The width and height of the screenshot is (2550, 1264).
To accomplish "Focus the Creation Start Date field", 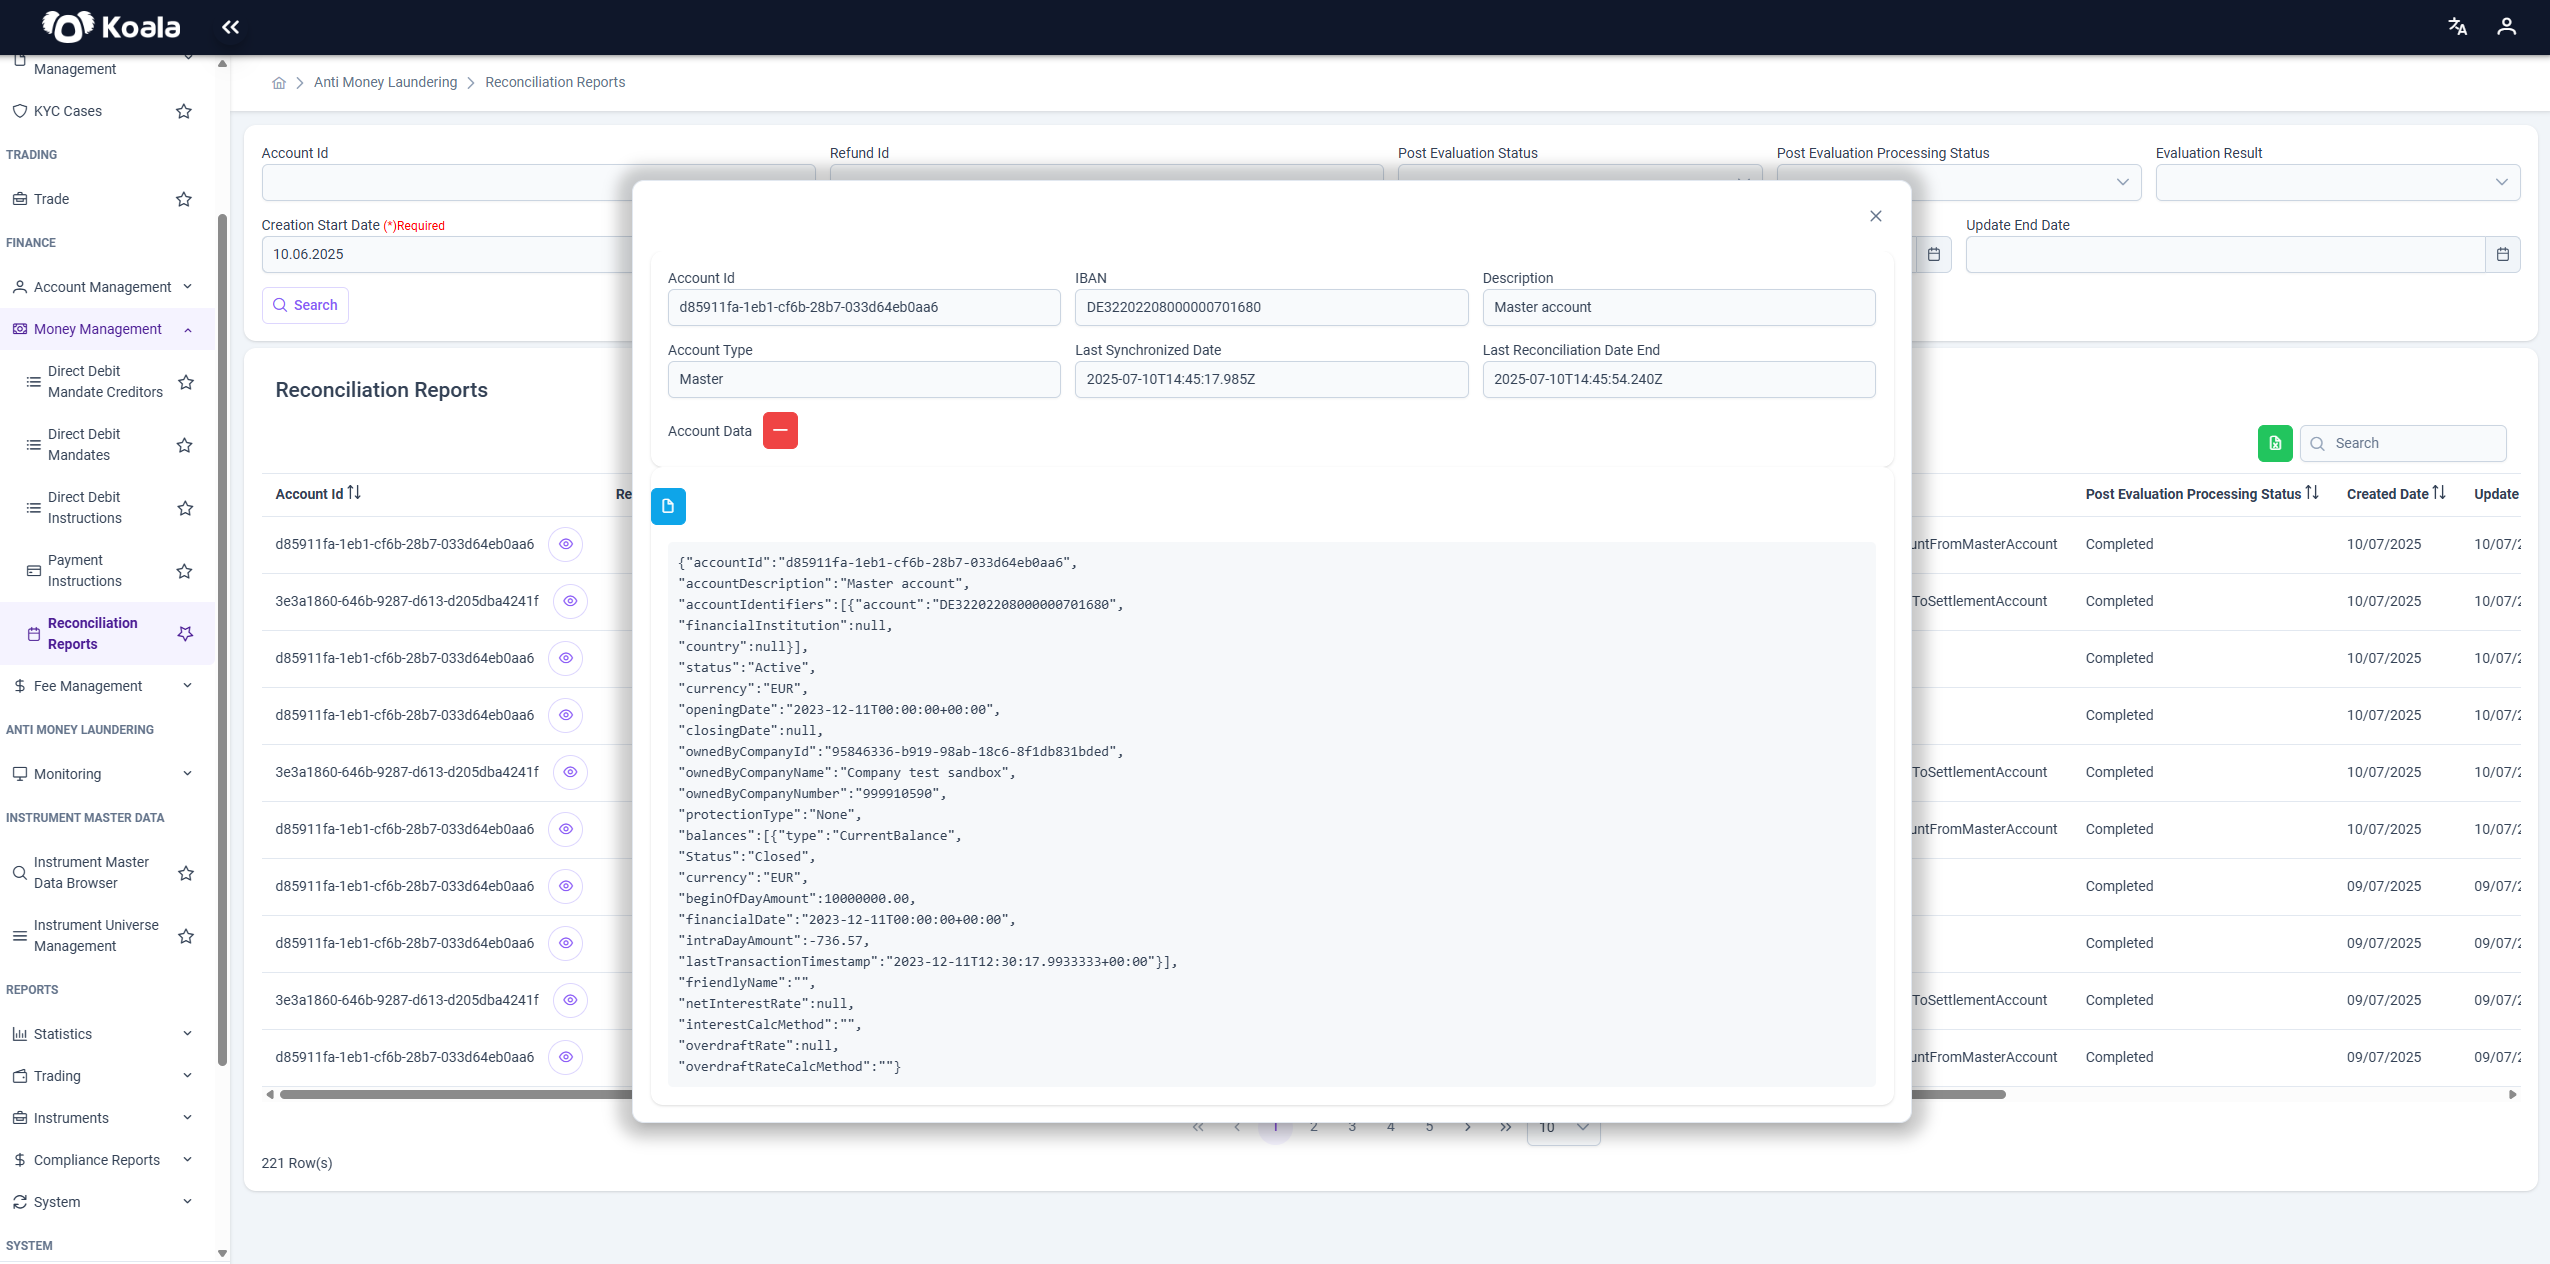I will pyautogui.click(x=447, y=255).
